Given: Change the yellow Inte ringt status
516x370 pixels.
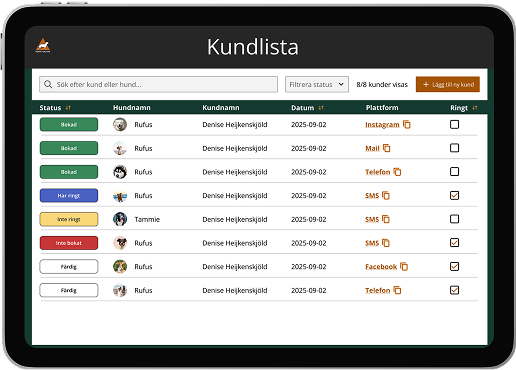Looking at the screenshot, I should (x=69, y=219).
